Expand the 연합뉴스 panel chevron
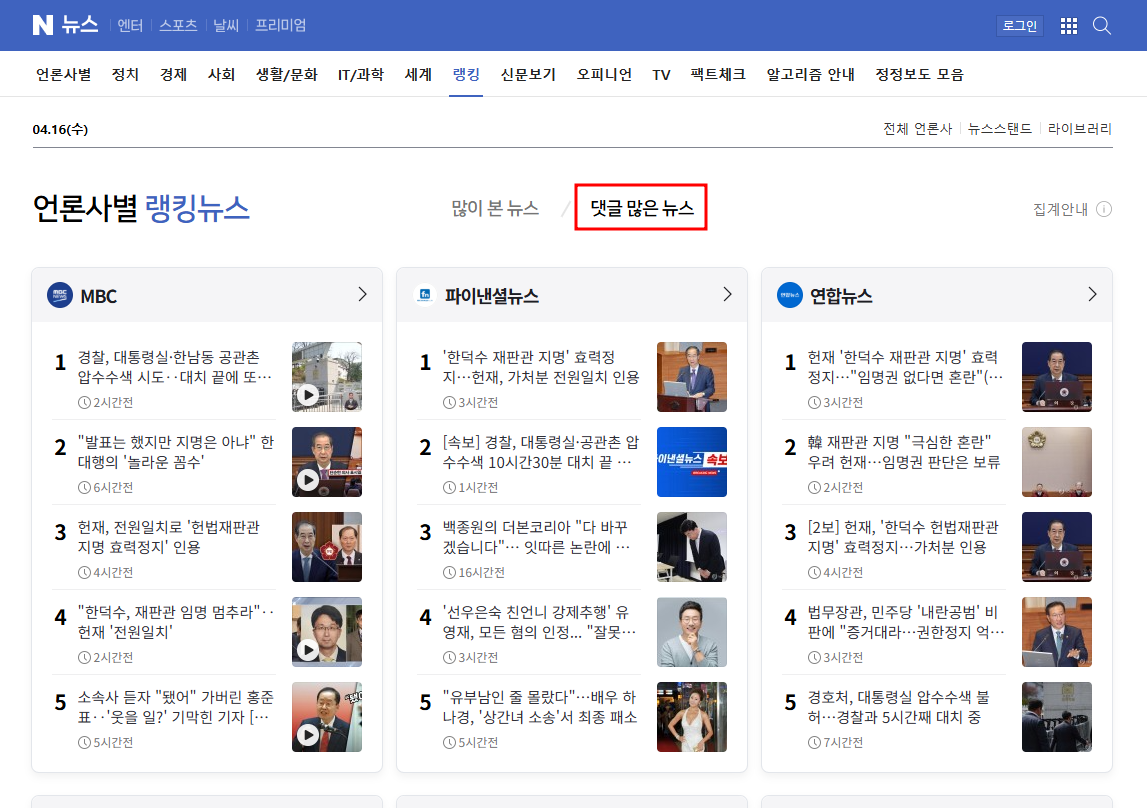Image resolution: width=1147 pixels, height=808 pixels. coord(1092,294)
